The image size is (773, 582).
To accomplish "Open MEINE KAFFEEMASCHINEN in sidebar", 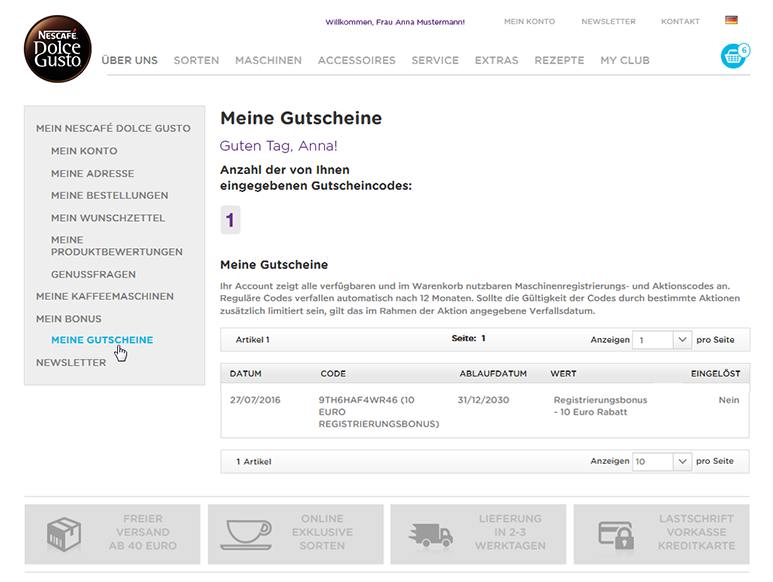I will pos(105,296).
